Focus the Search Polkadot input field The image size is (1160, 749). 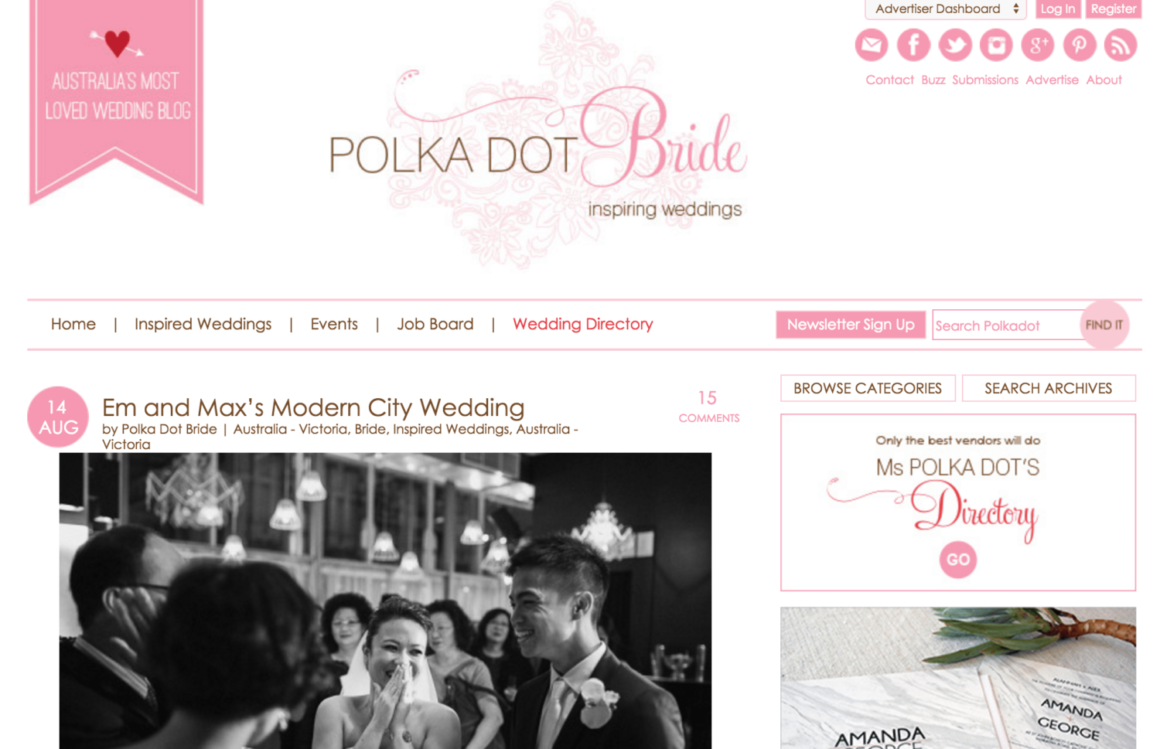coord(1007,326)
